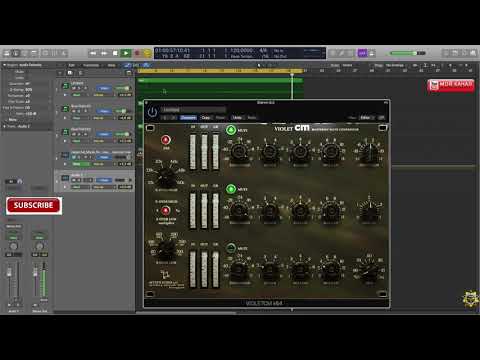Viewport: 480px width, 360px height.
Task: Click the tempo value in the LCD
Action: click(241, 50)
